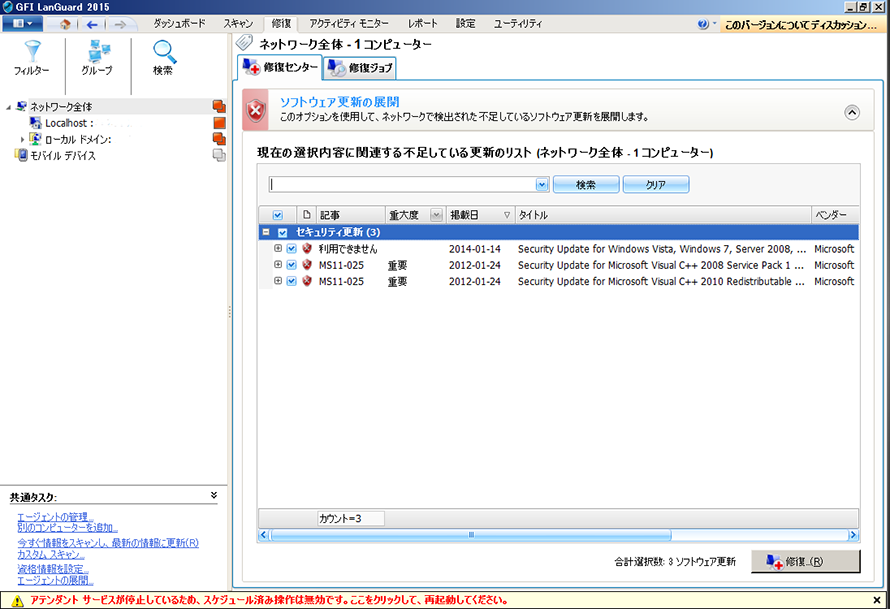
Task: Click the scrollbar right arrow
Action: pyautogui.click(x=853, y=535)
